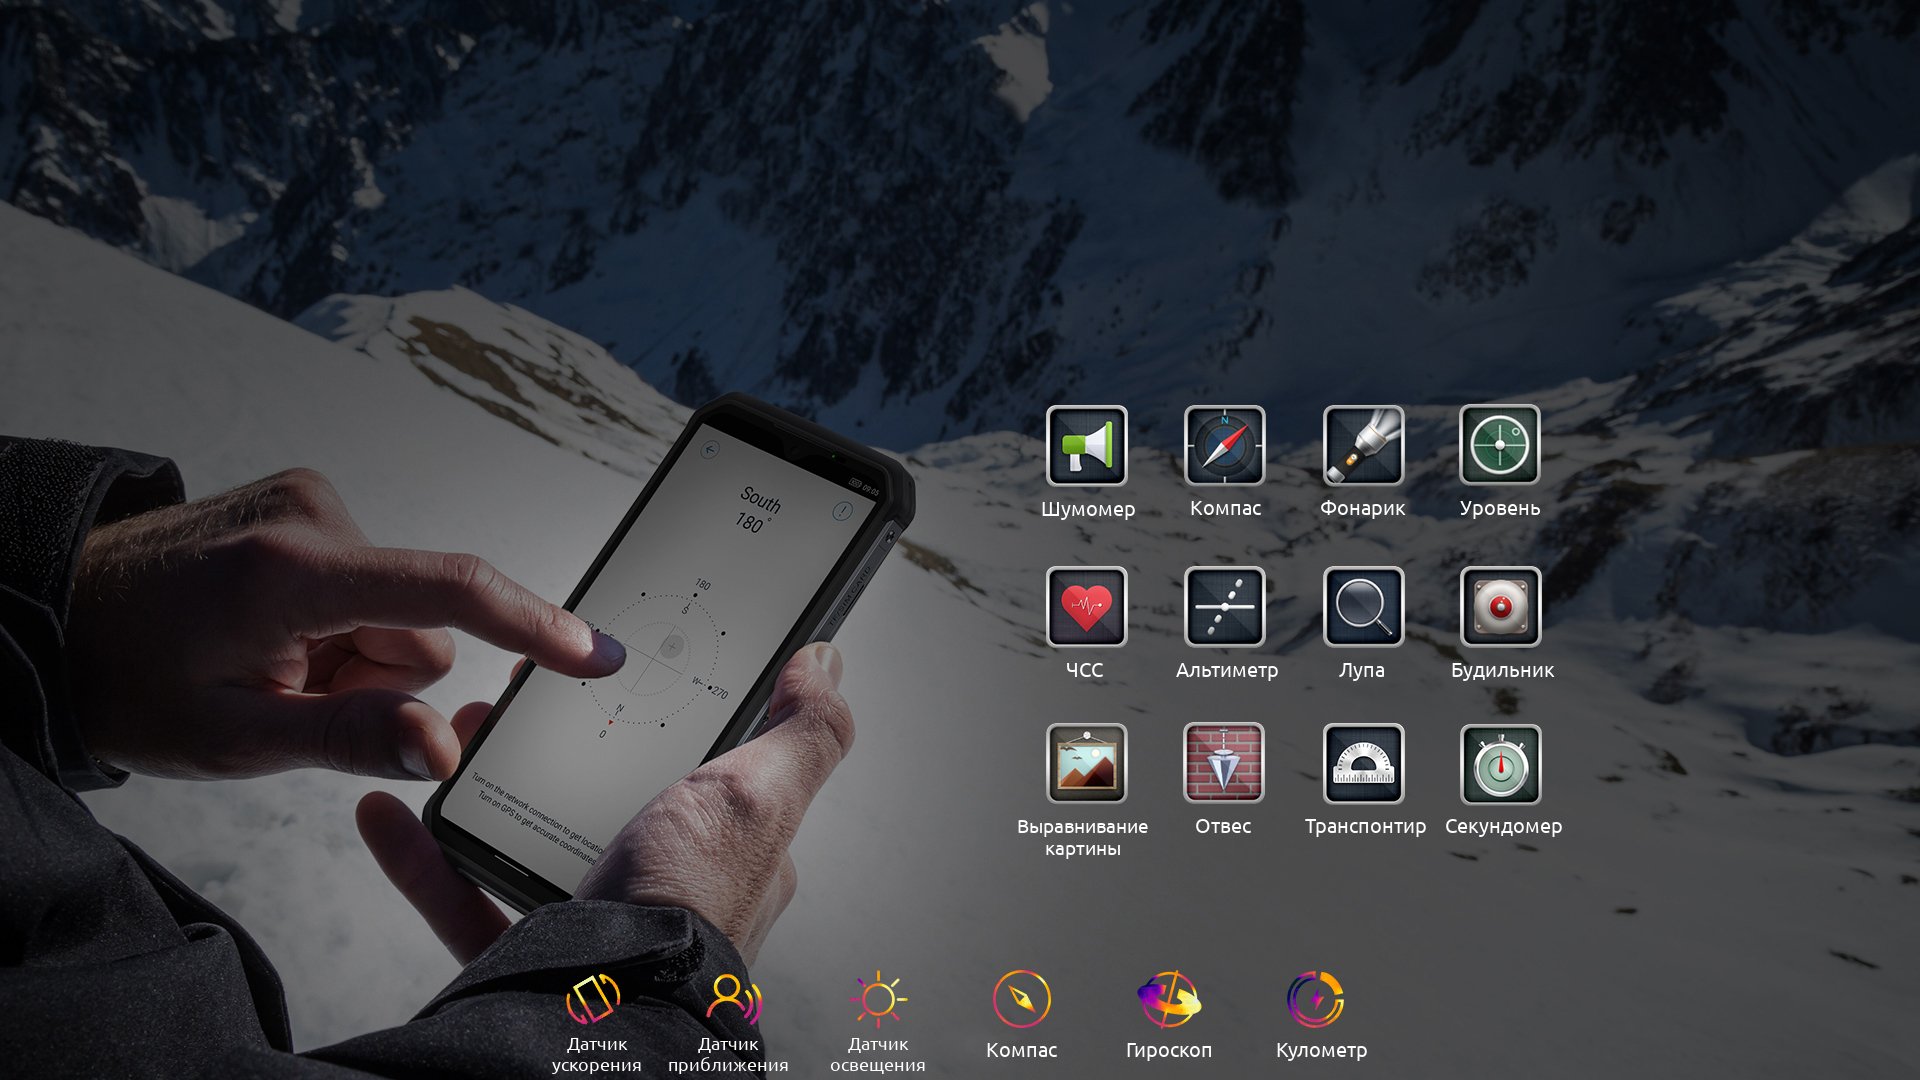The image size is (1920, 1080).
Task: Tap the info icon beside South heading
Action: tap(842, 511)
